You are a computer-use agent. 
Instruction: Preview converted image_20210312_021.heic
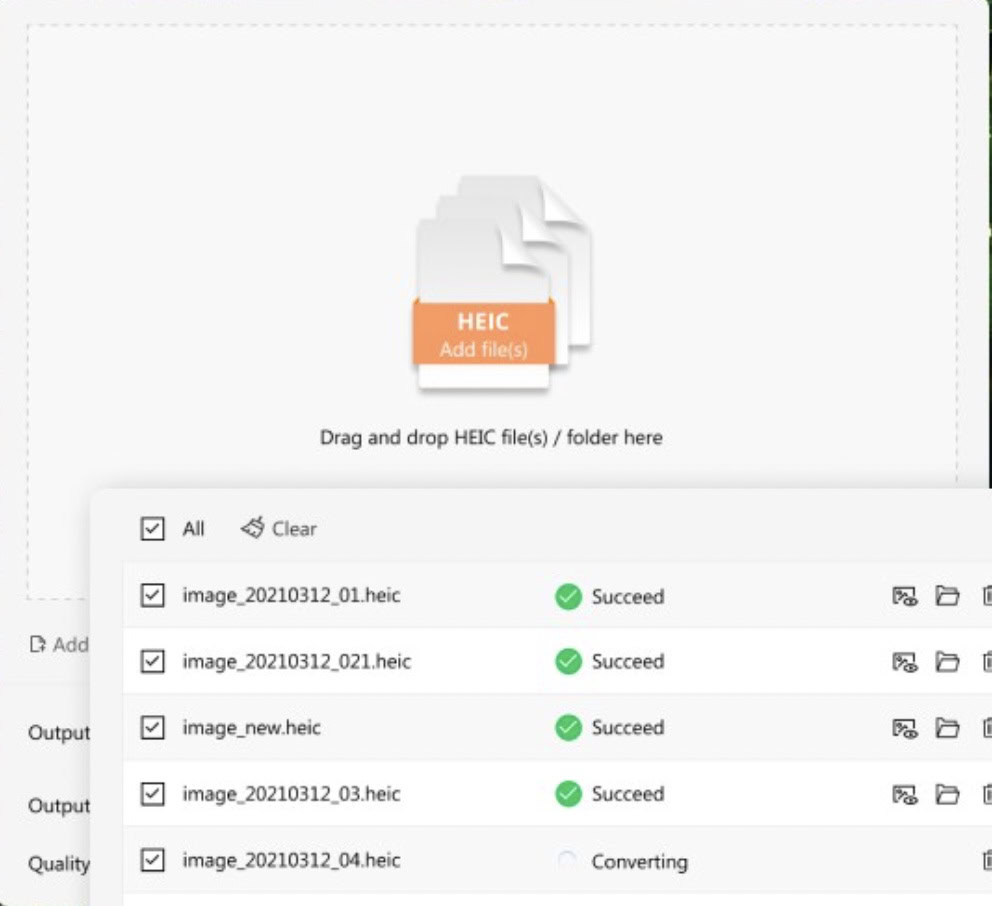tap(904, 662)
